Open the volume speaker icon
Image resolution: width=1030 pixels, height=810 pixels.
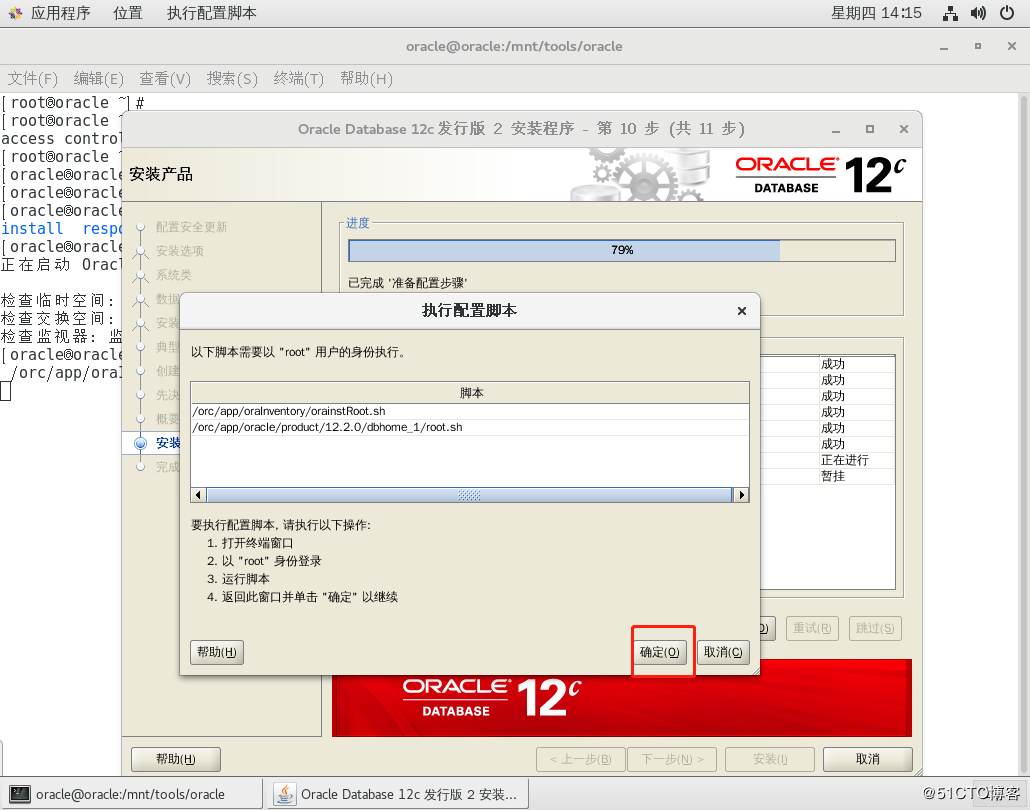pyautogui.click(x=978, y=13)
